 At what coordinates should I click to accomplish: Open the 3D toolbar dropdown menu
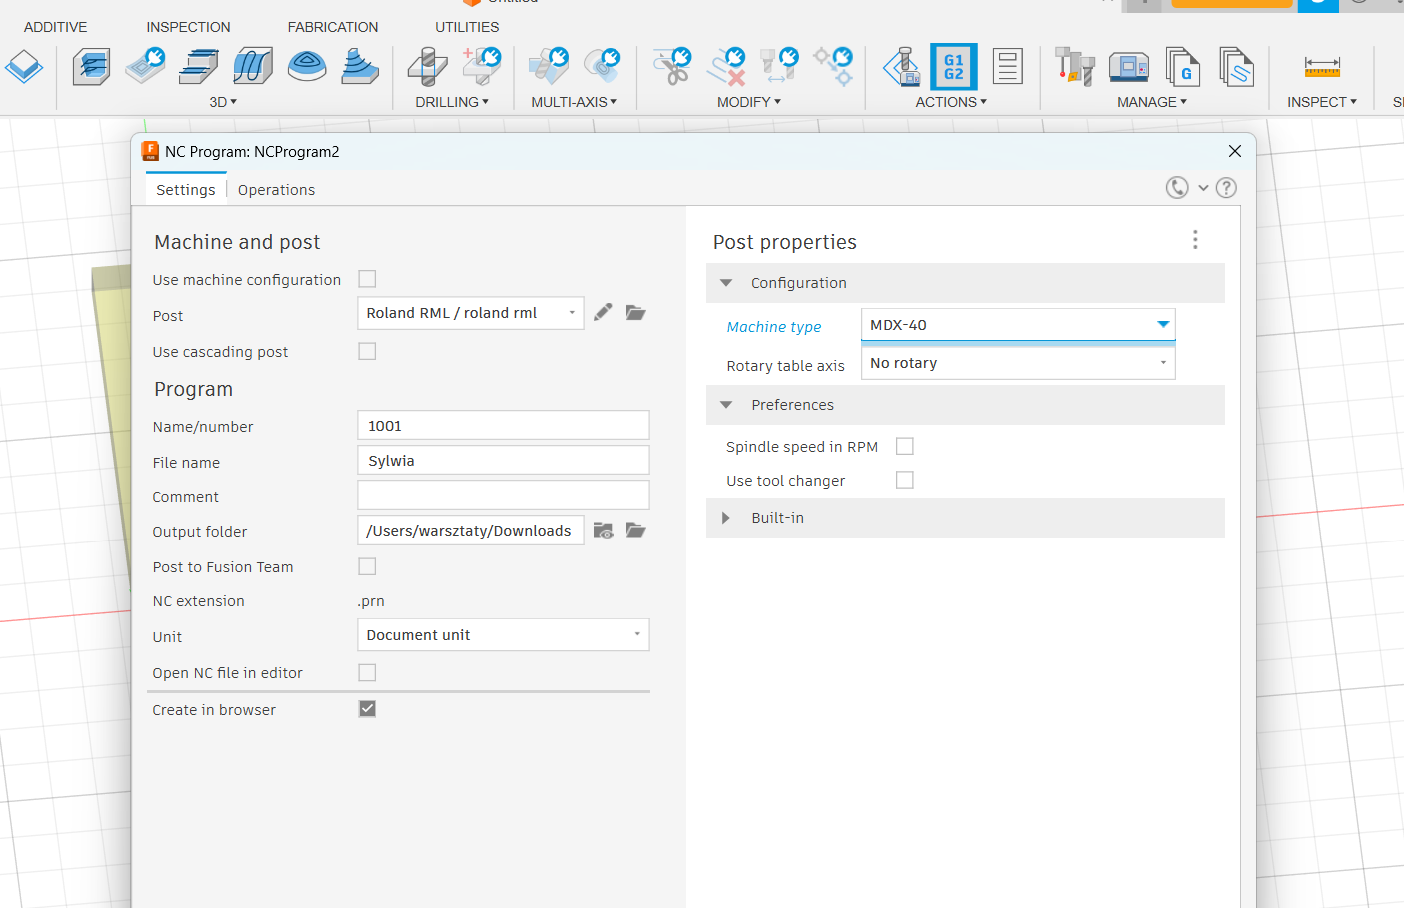coord(223,102)
